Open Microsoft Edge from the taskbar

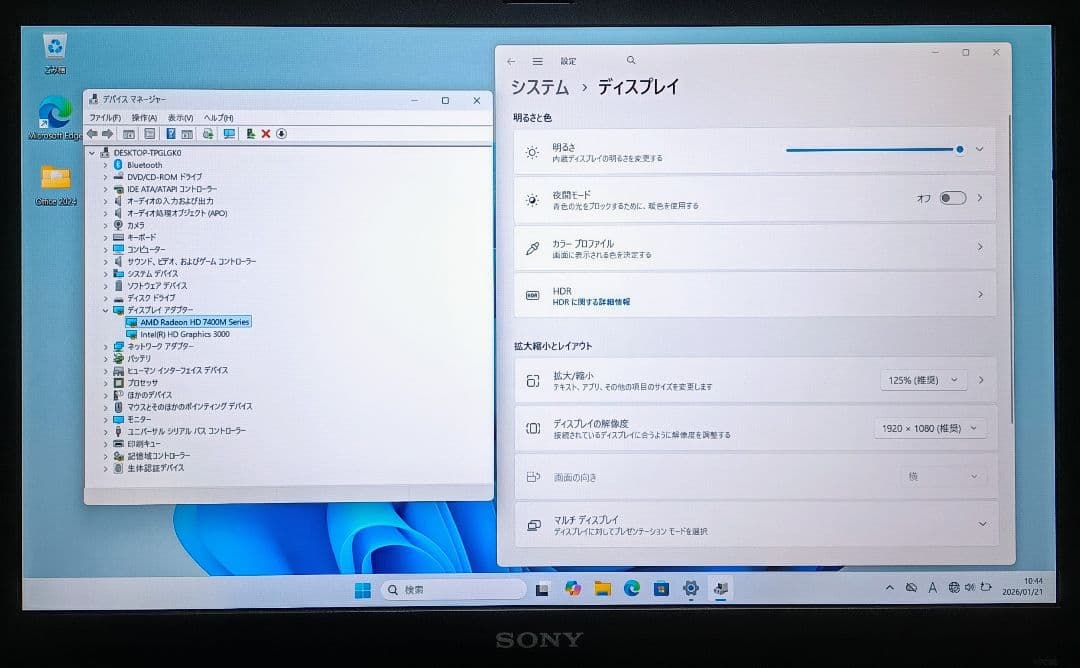pyautogui.click(x=631, y=589)
